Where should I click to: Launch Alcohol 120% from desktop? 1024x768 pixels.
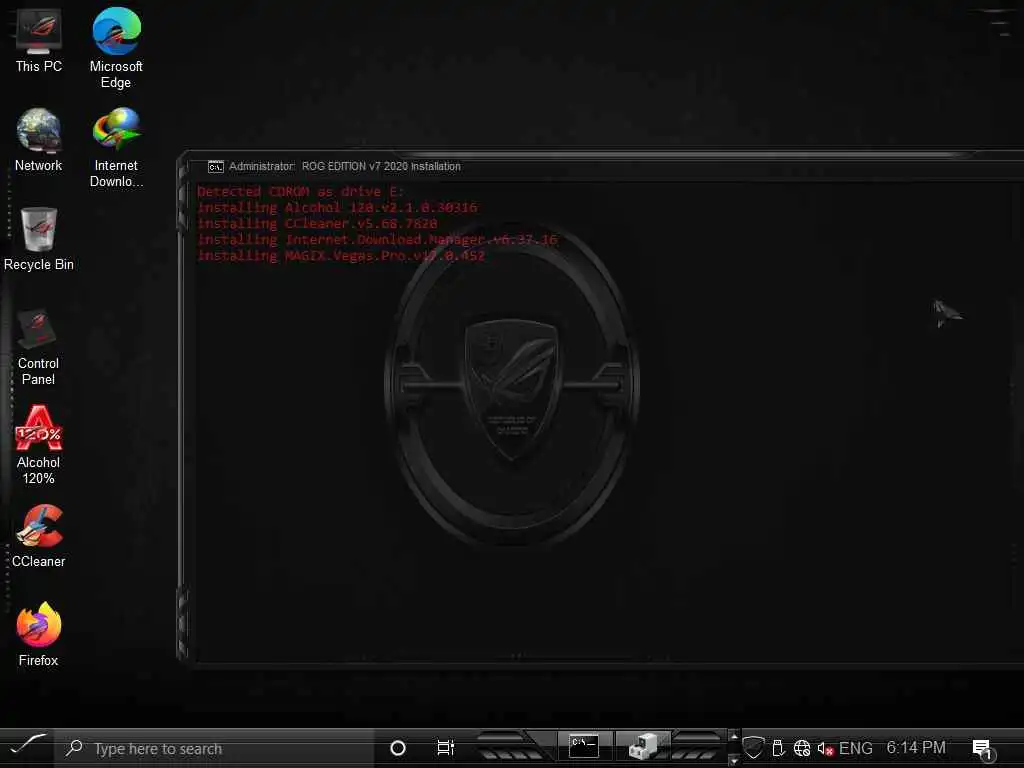[x=39, y=445]
